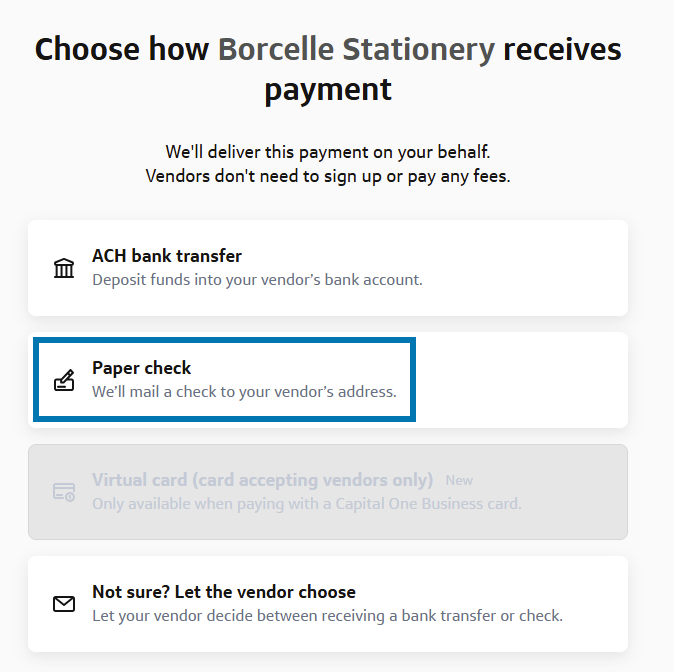Click the Borcelle Stationery vendor name
Viewport: 674px width, 672px height.
click(356, 49)
